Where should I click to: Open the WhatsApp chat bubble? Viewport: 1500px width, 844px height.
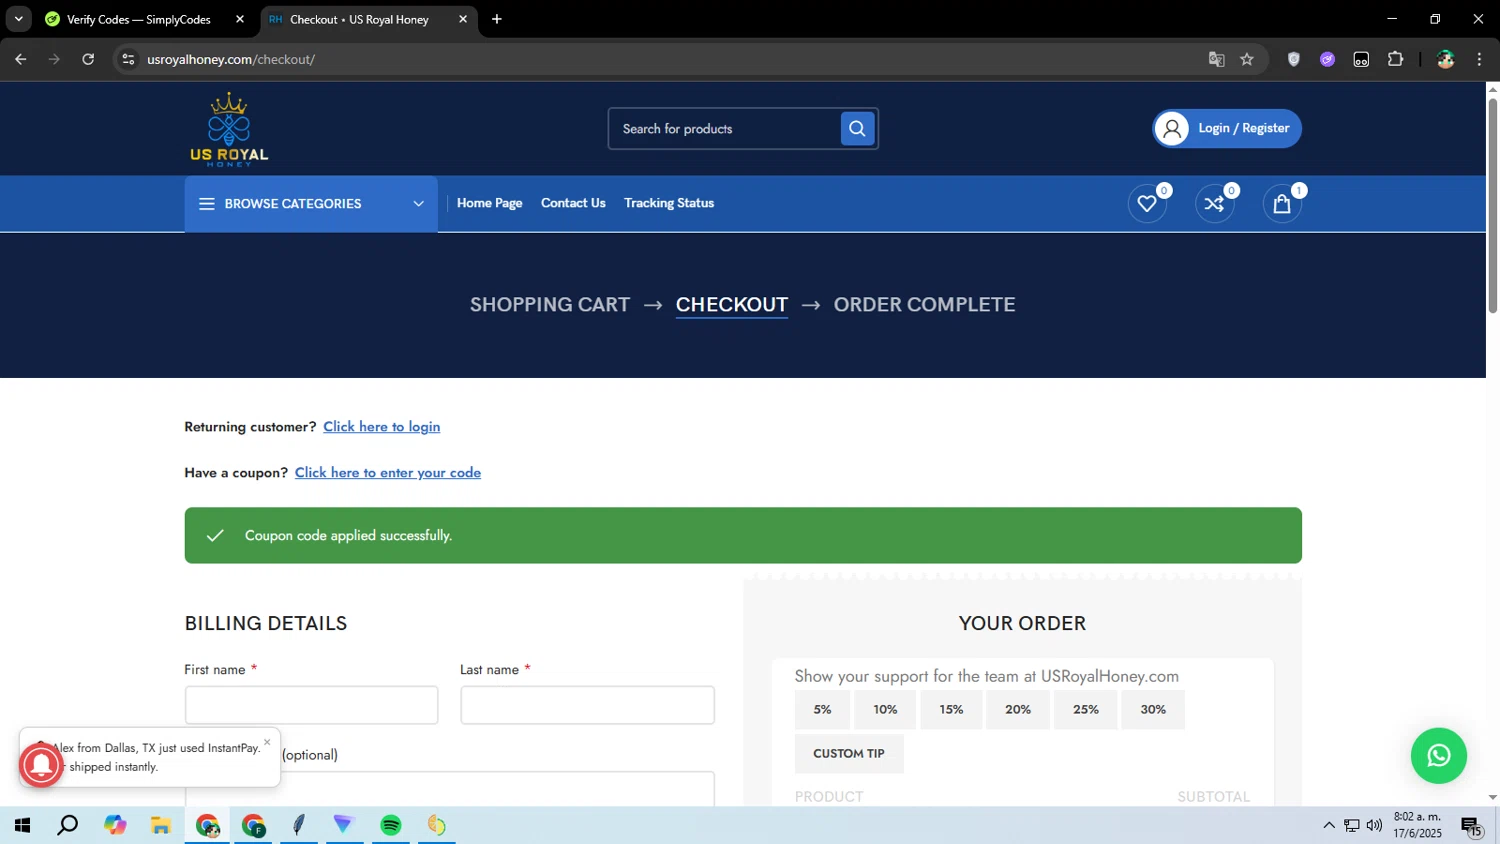(x=1438, y=756)
